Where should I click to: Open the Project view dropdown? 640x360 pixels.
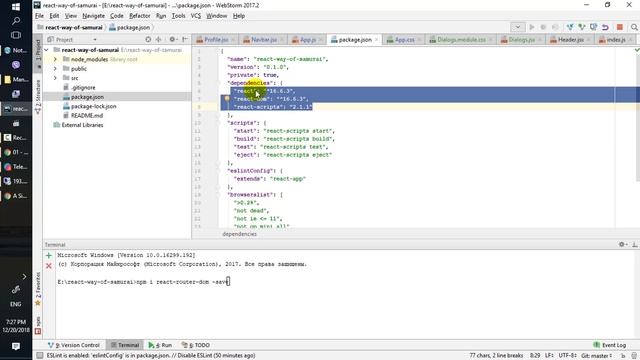[95, 40]
